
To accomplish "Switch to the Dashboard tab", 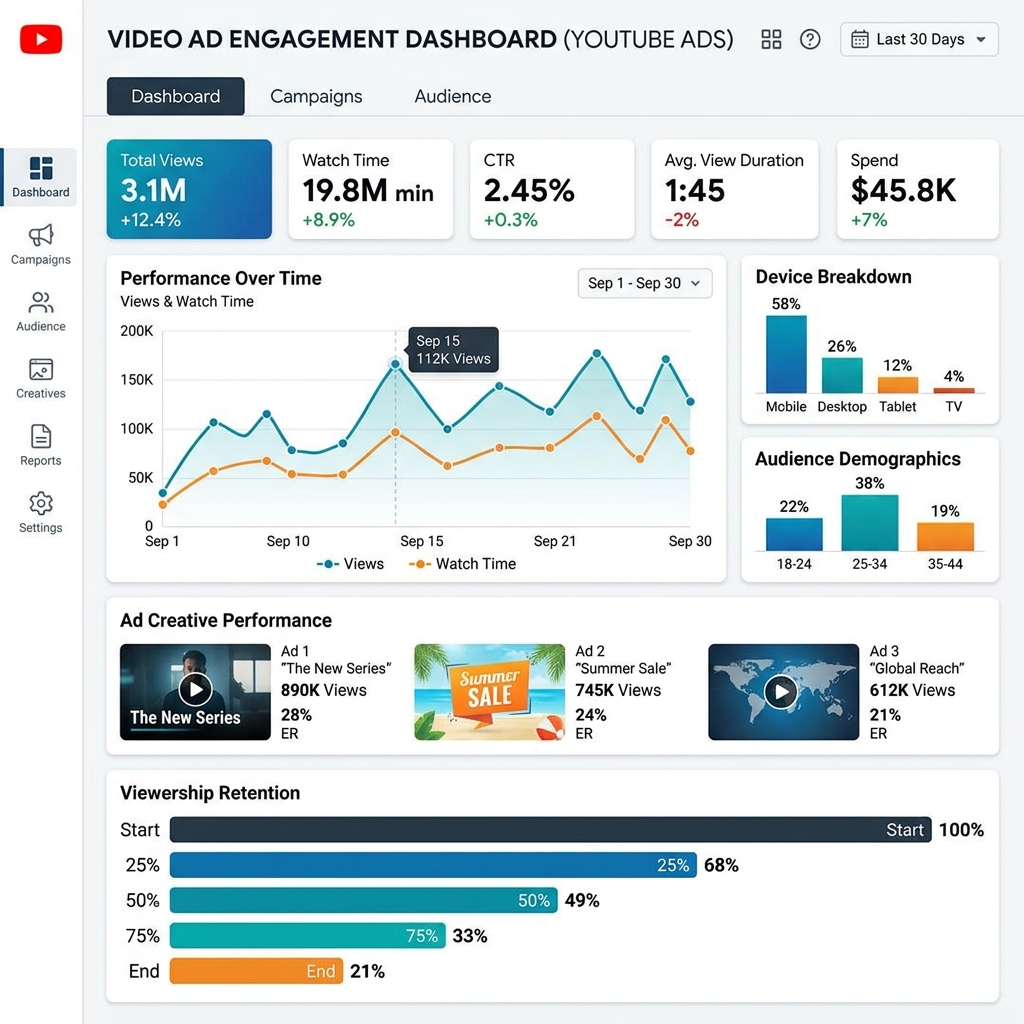I will tap(176, 96).
